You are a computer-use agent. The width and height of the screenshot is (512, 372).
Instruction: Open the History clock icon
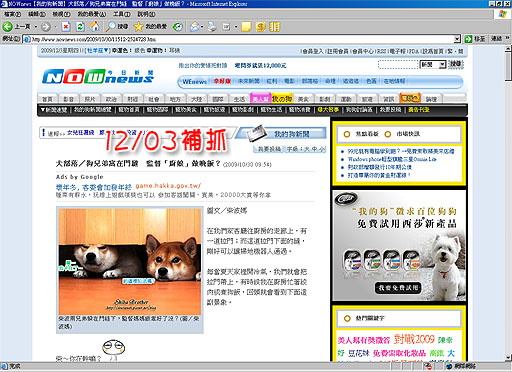pos(178,27)
